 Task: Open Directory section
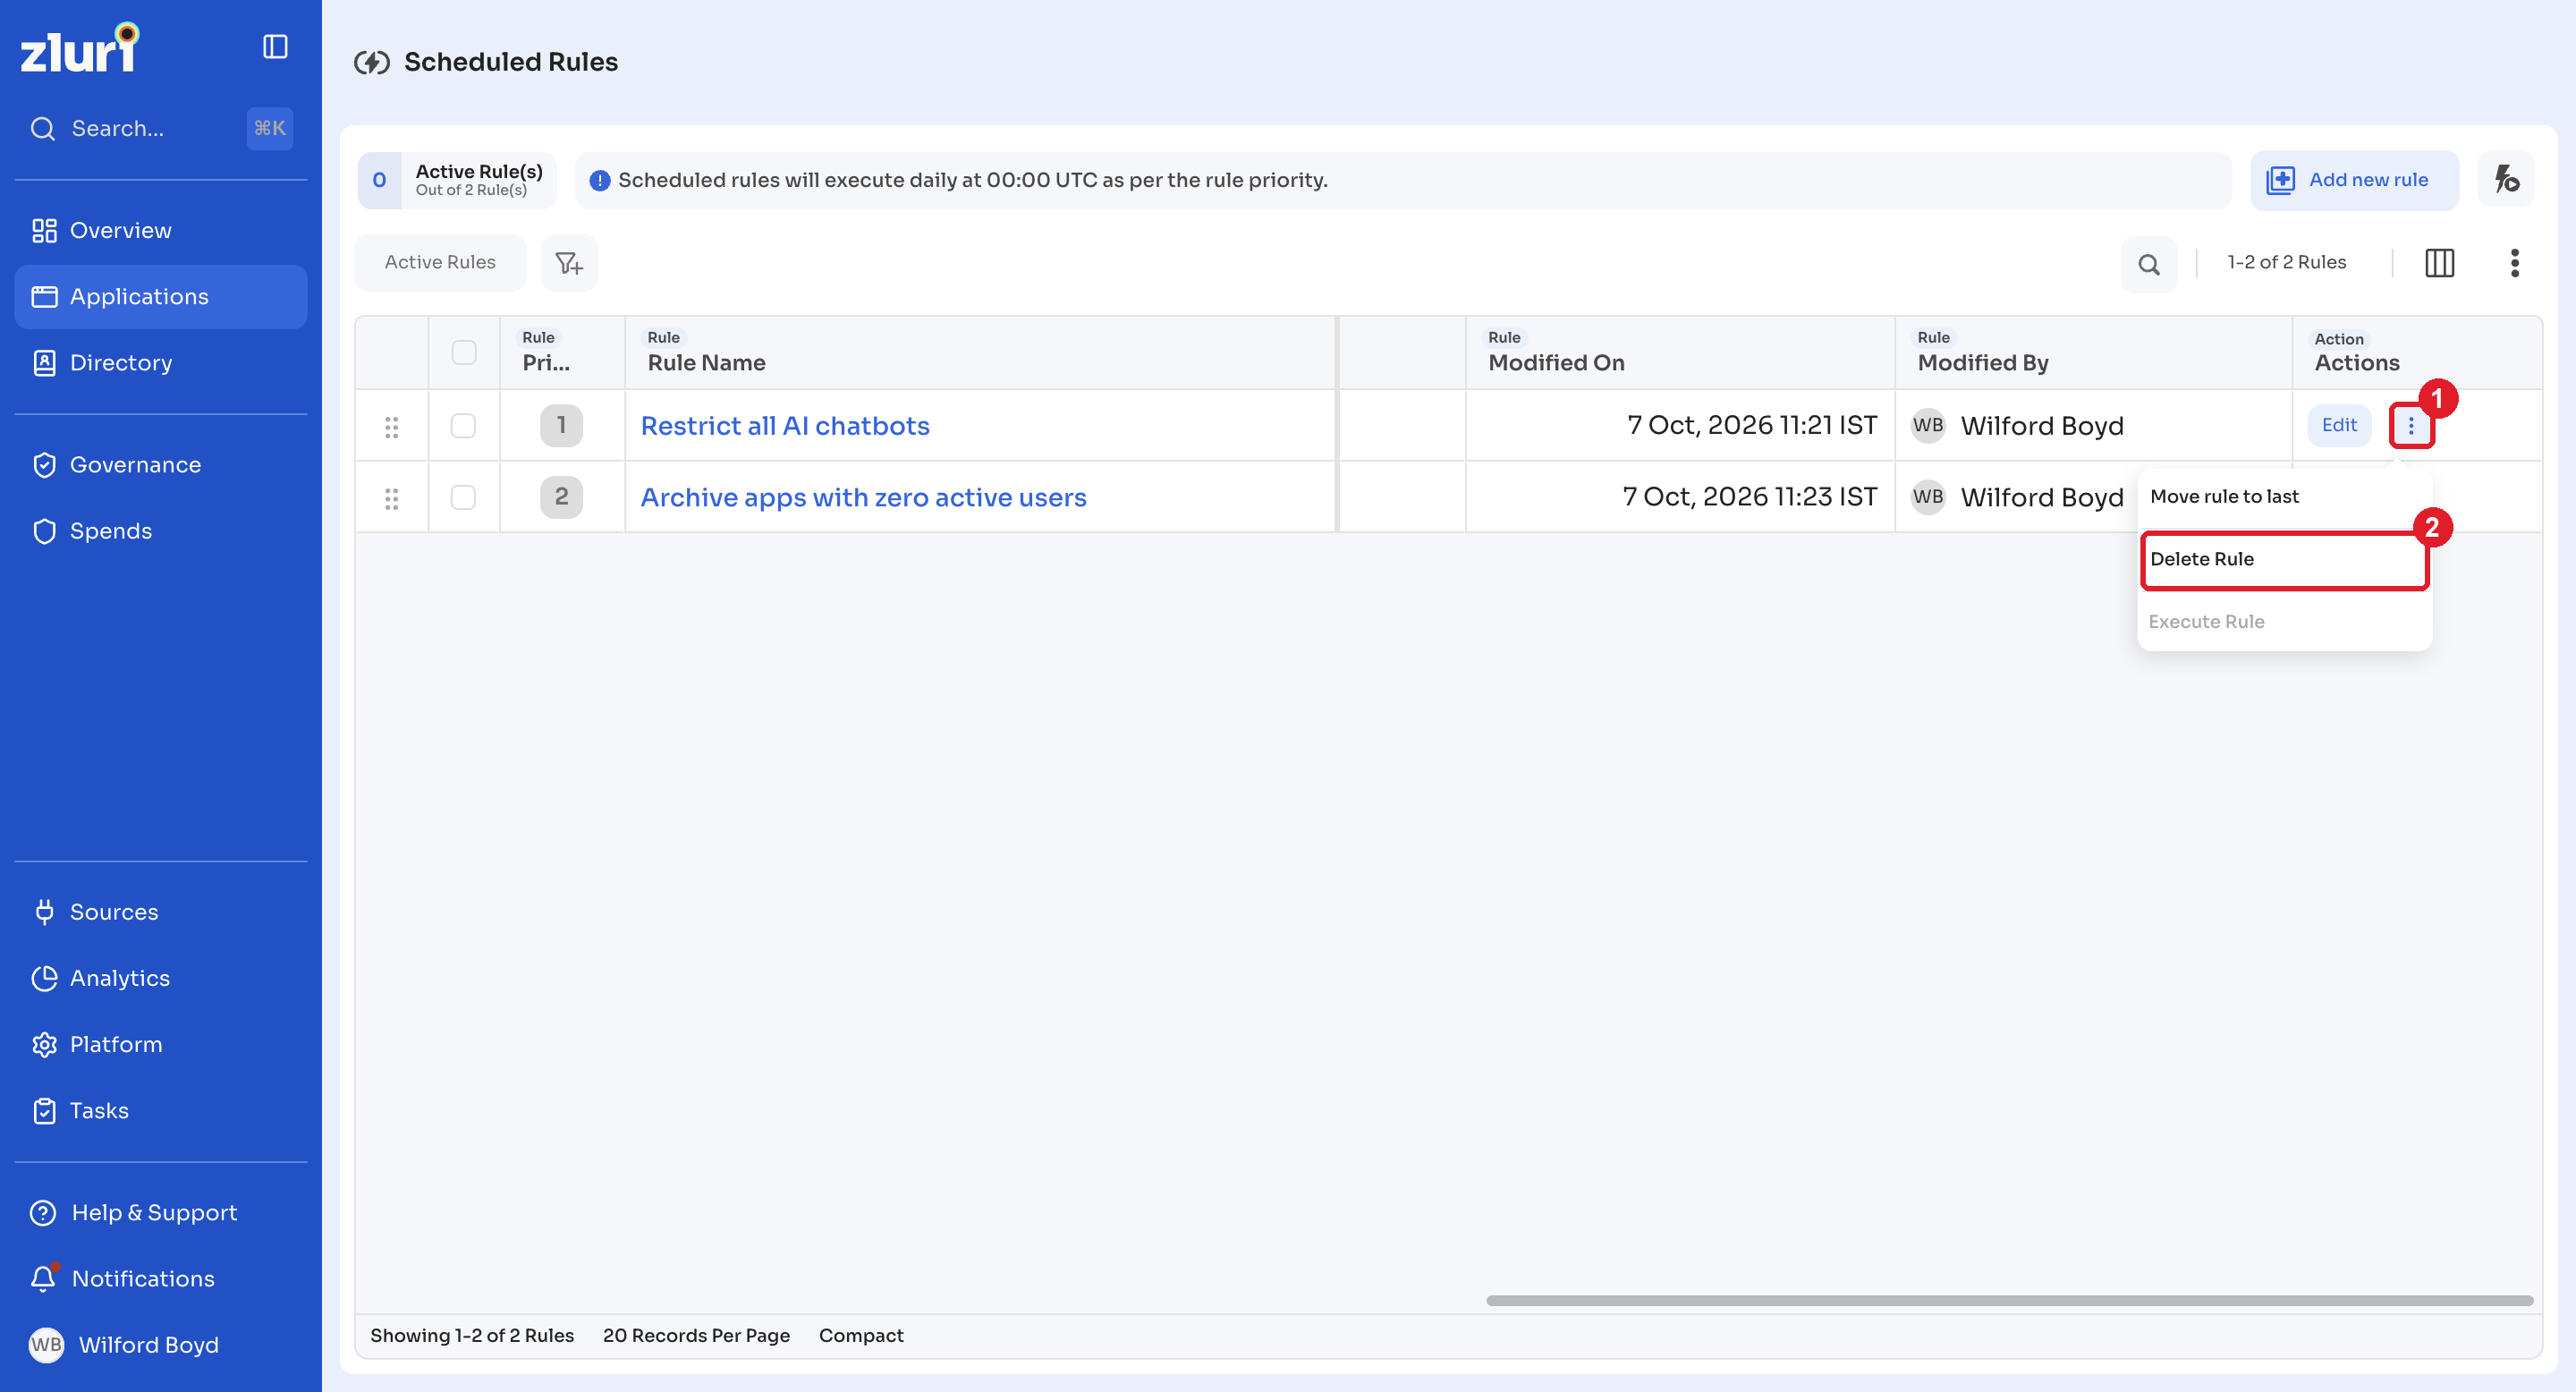(x=160, y=363)
